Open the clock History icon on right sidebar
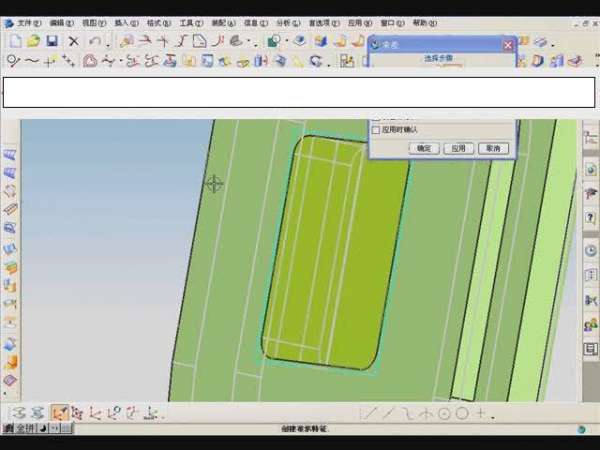Viewport: 600px width, 450px height. click(x=590, y=250)
